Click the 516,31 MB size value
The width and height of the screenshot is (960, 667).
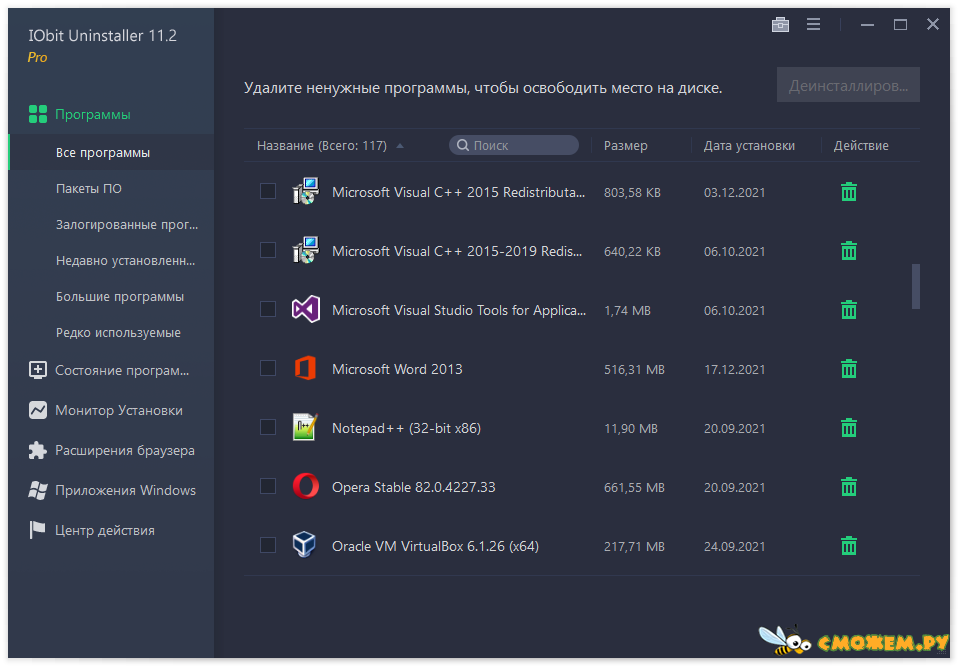click(x=634, y=370)
